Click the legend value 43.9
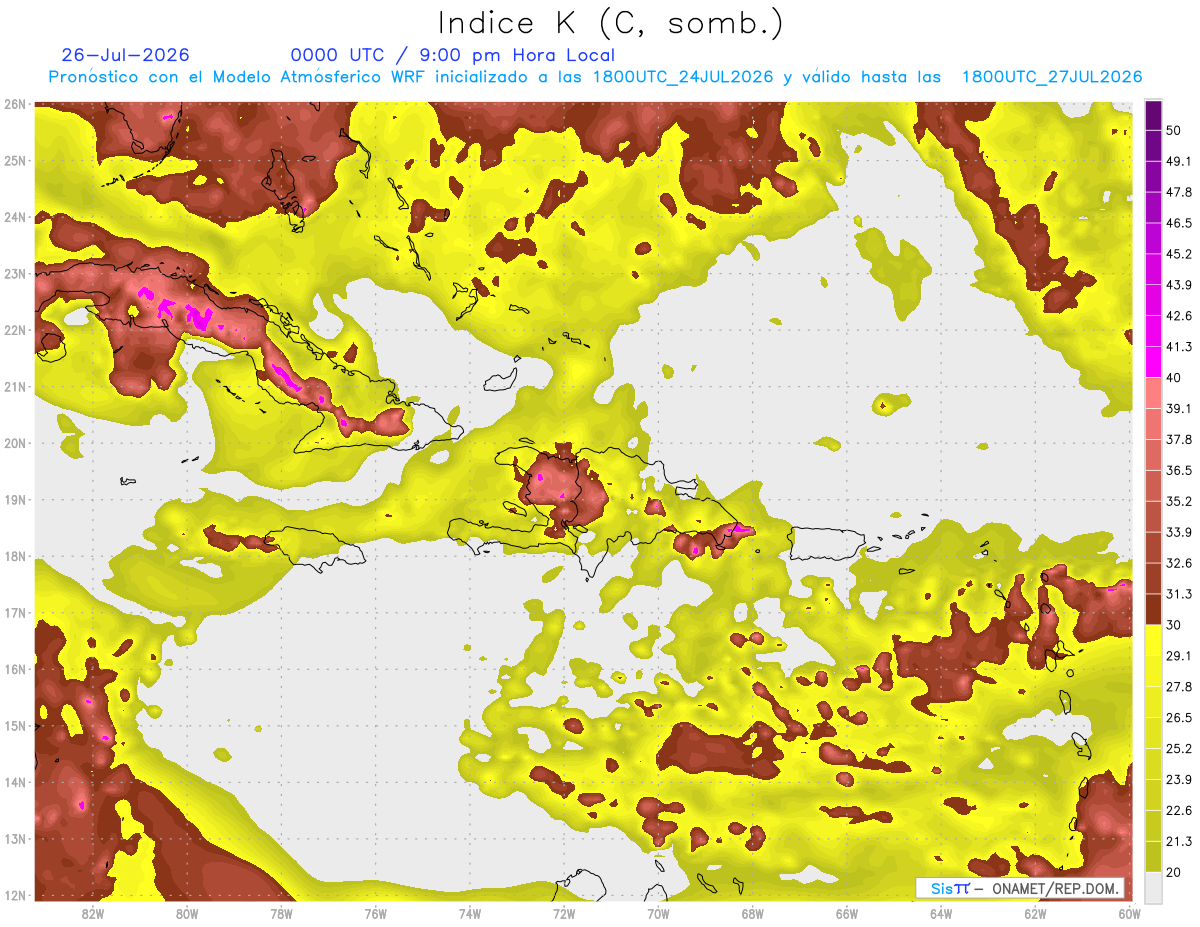 [1179, 285]
